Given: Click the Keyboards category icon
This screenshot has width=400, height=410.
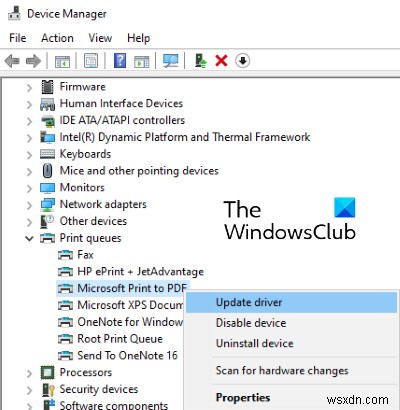Looking at the screenshot, I should 47,154.
